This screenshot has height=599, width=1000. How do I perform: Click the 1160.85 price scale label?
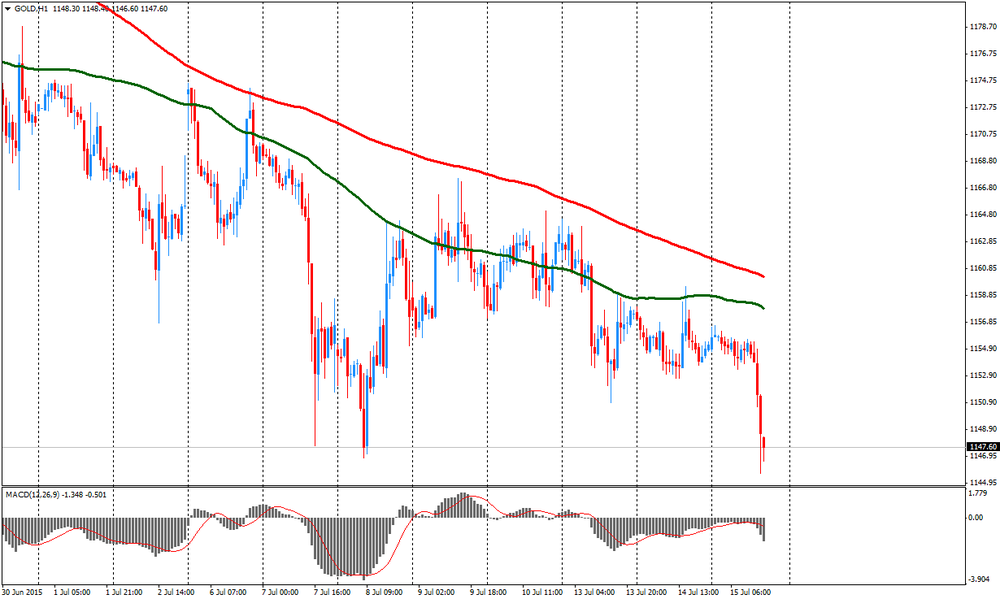click(982, 268)
